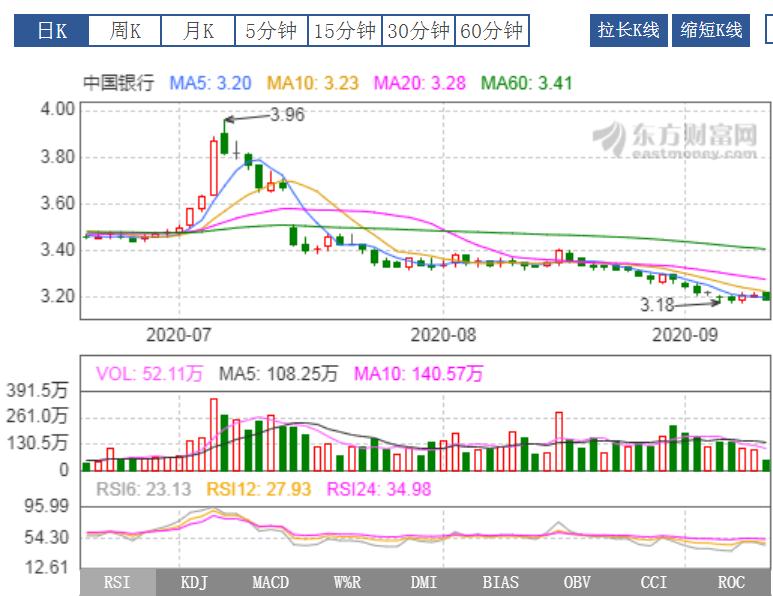Select the DMI indicator tab

coord(424,582)
